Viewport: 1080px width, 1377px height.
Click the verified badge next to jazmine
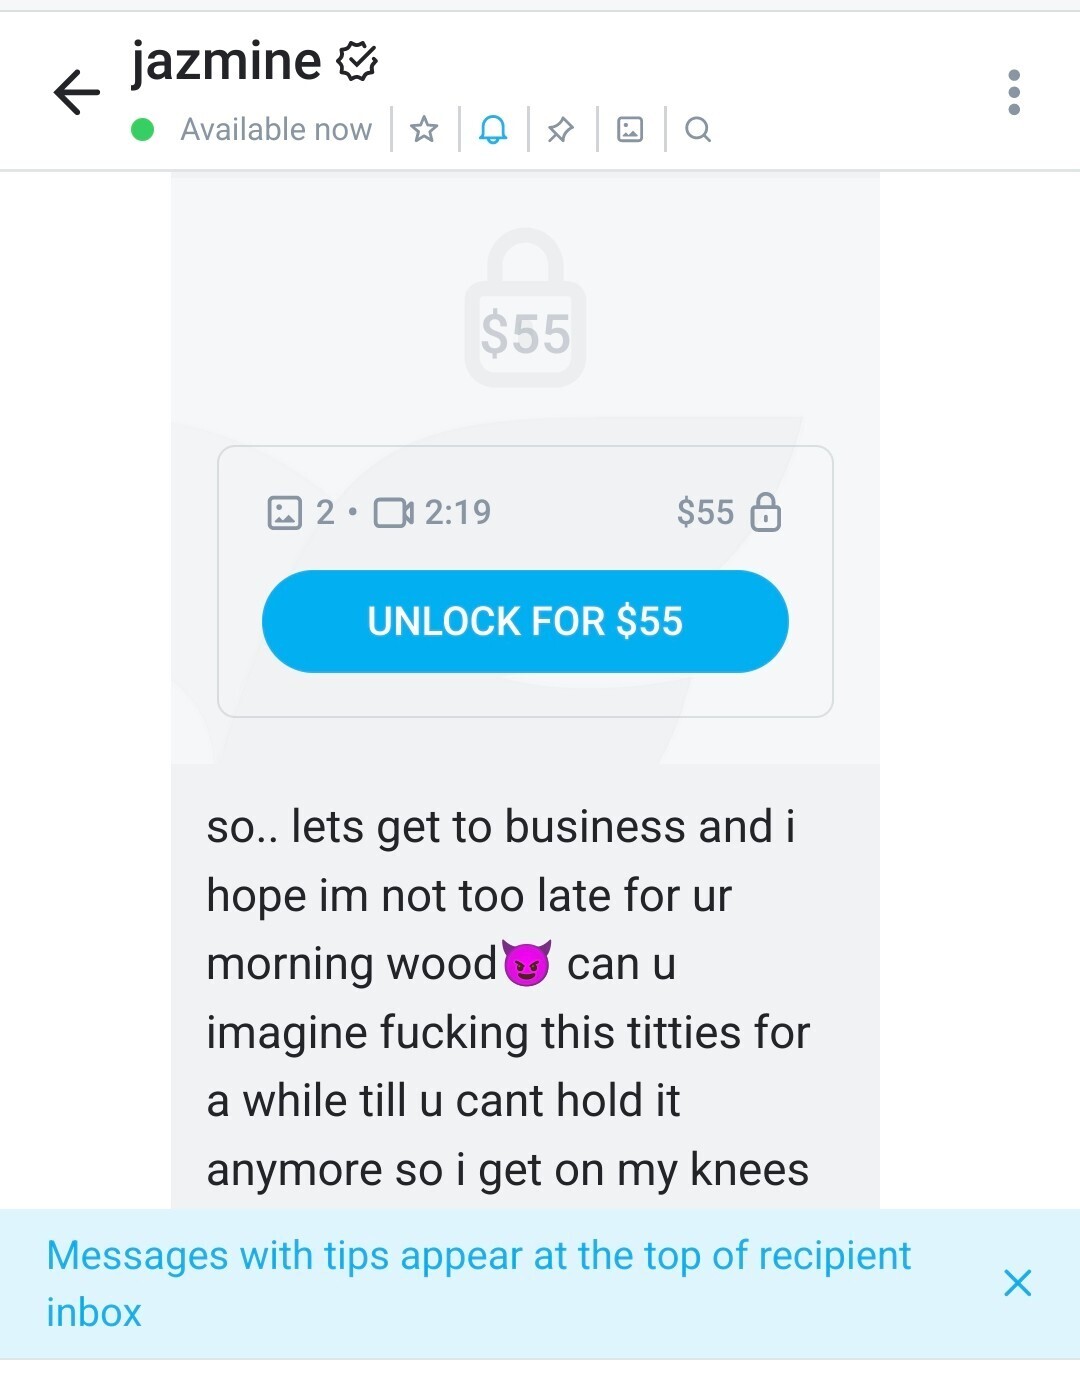[356, 62]
